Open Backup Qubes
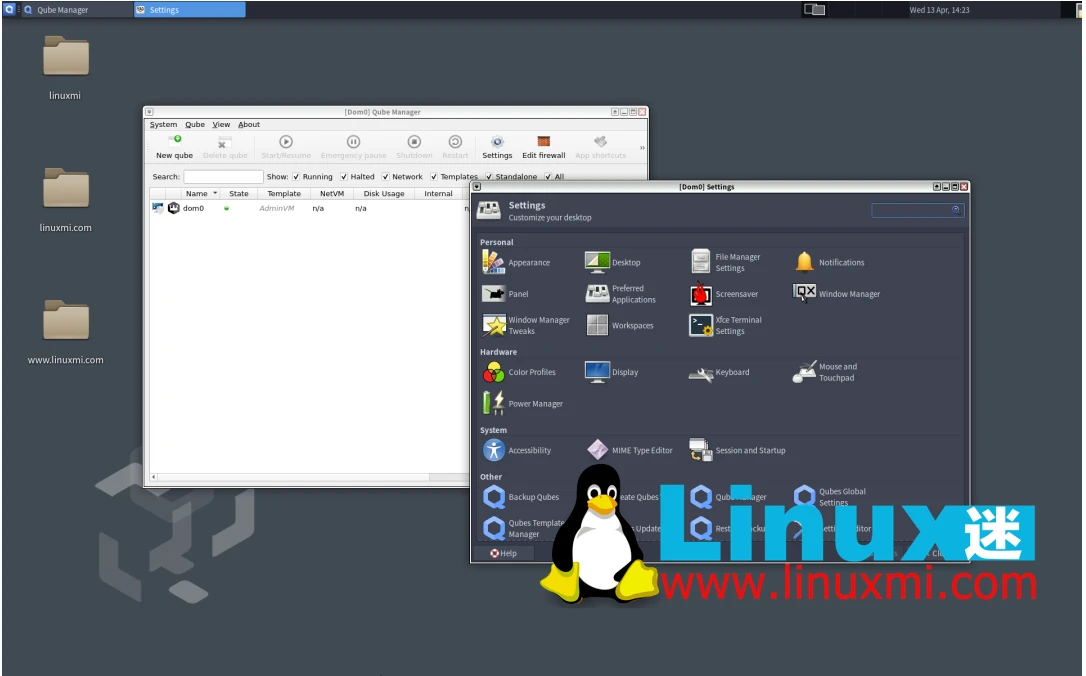The width and height of the screenshot is (1086, 676). pos(521,497)
